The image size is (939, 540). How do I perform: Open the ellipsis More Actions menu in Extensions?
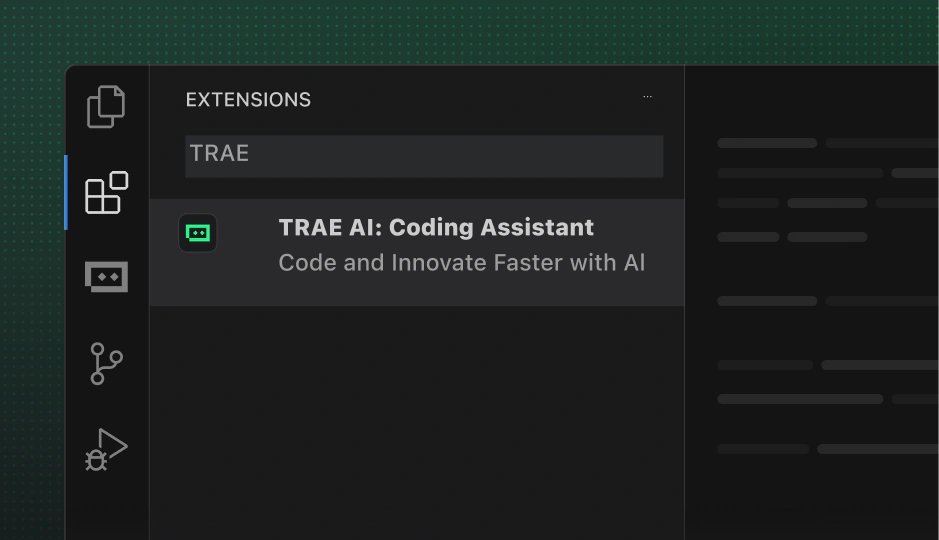pyautogui.click(x=647, y=96)
